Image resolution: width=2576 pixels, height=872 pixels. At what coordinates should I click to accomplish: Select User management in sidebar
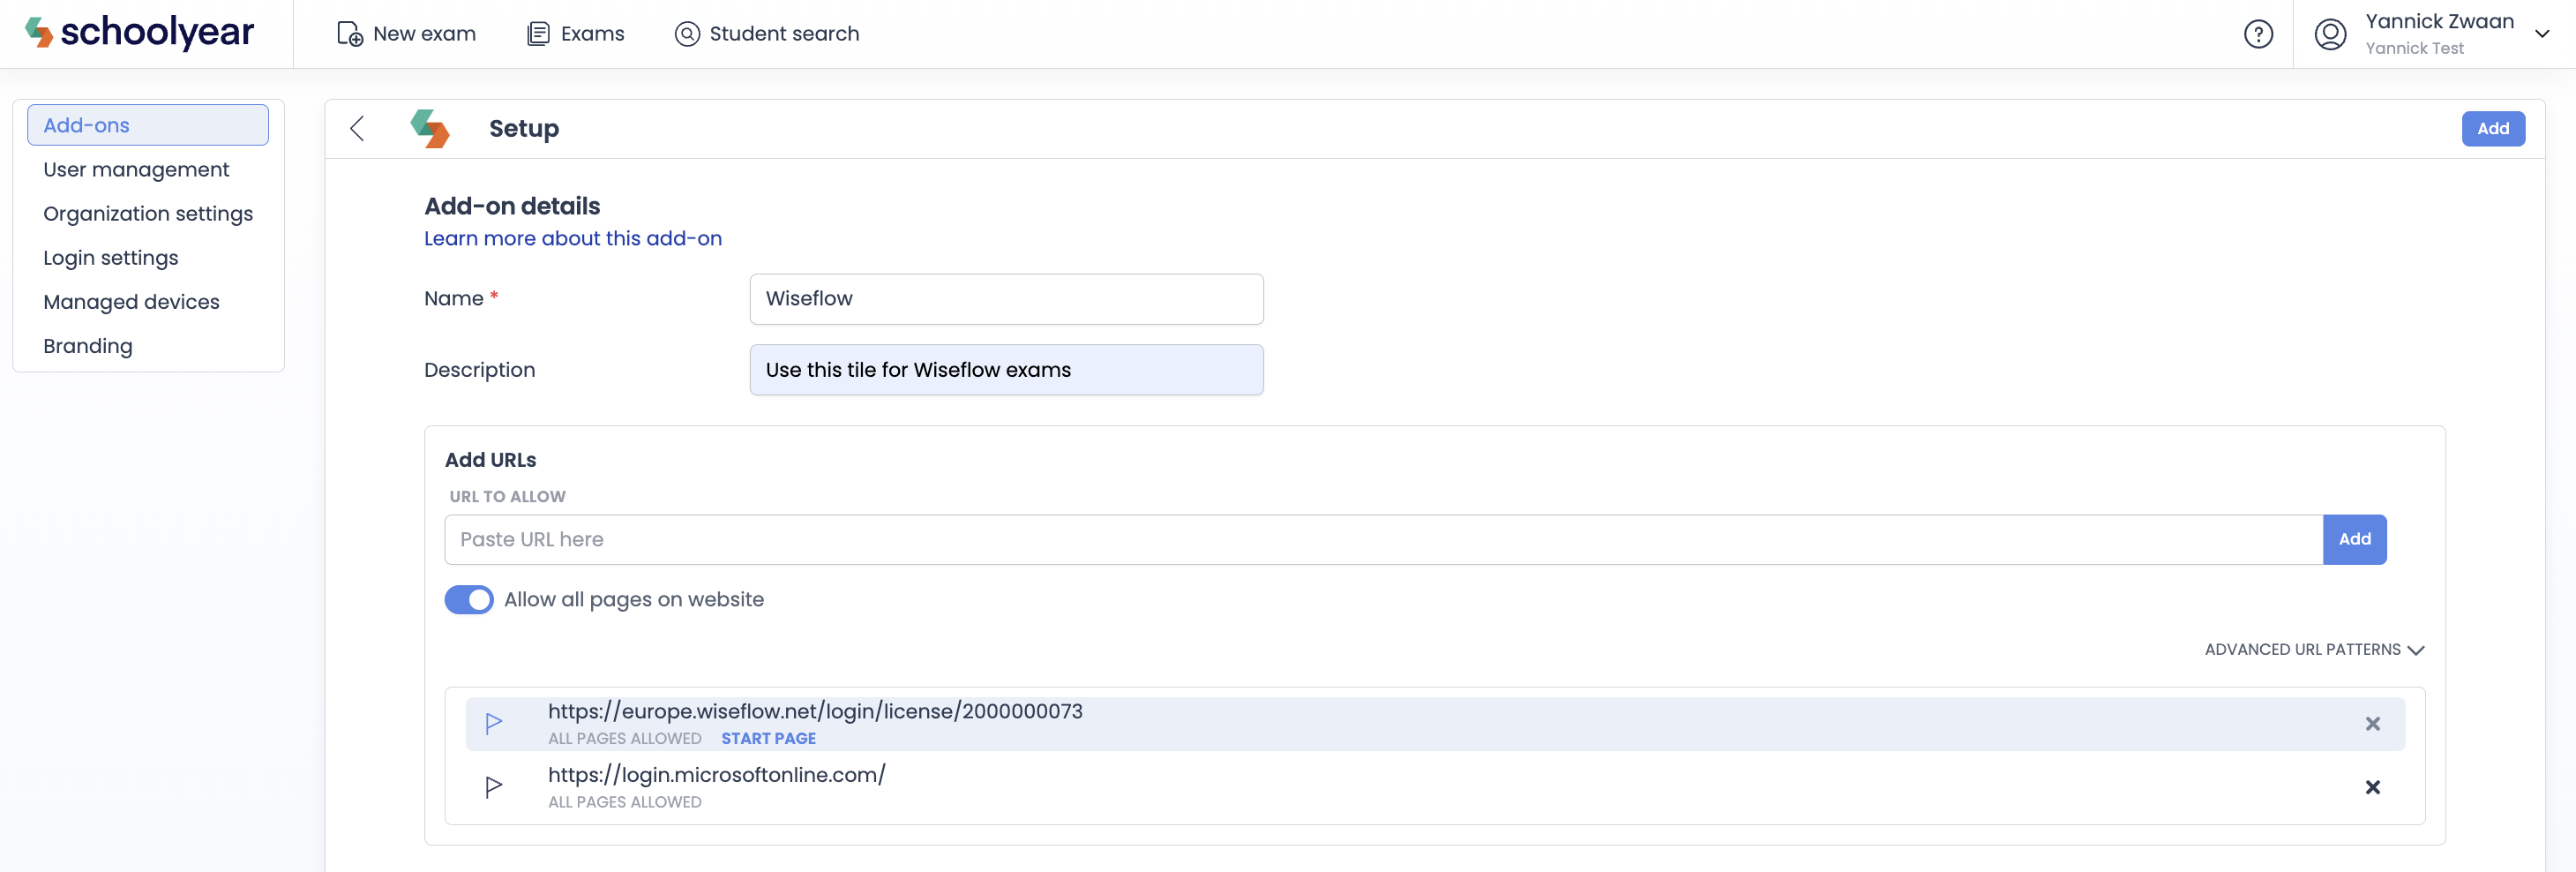click(x=136, y=170)
